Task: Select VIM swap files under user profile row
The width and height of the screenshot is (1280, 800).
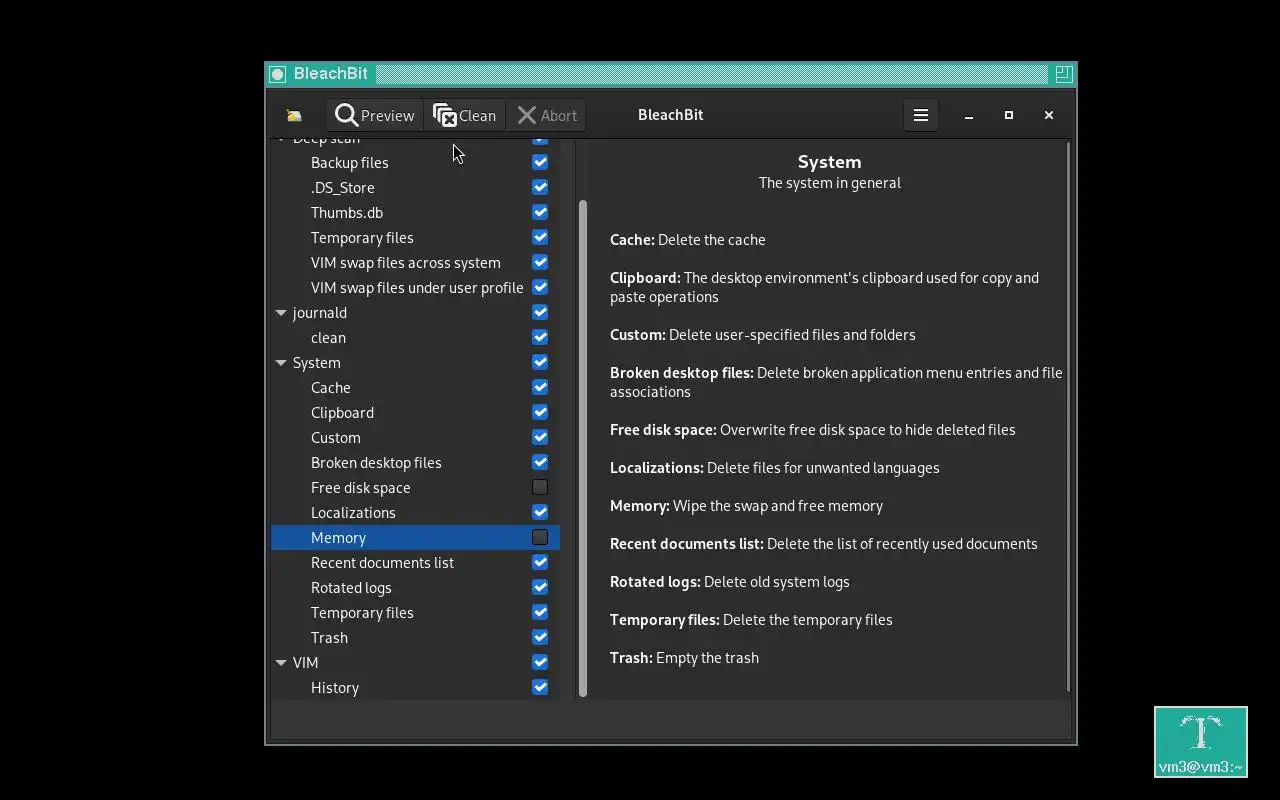Action: (417, 287)
